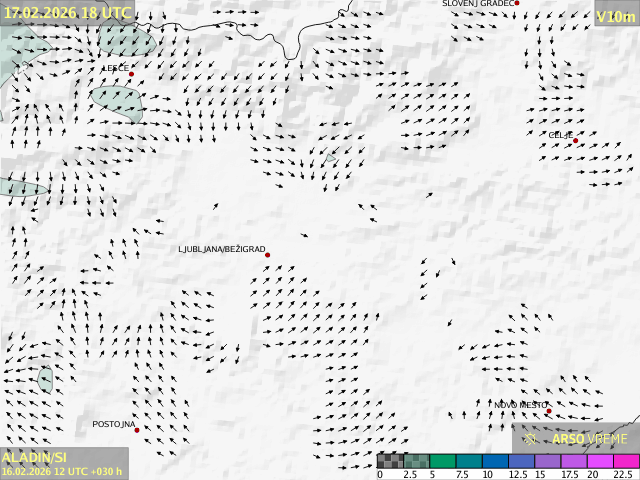Click the 17.02.2026 18 UTC timestamp

[x=66, y=12]
